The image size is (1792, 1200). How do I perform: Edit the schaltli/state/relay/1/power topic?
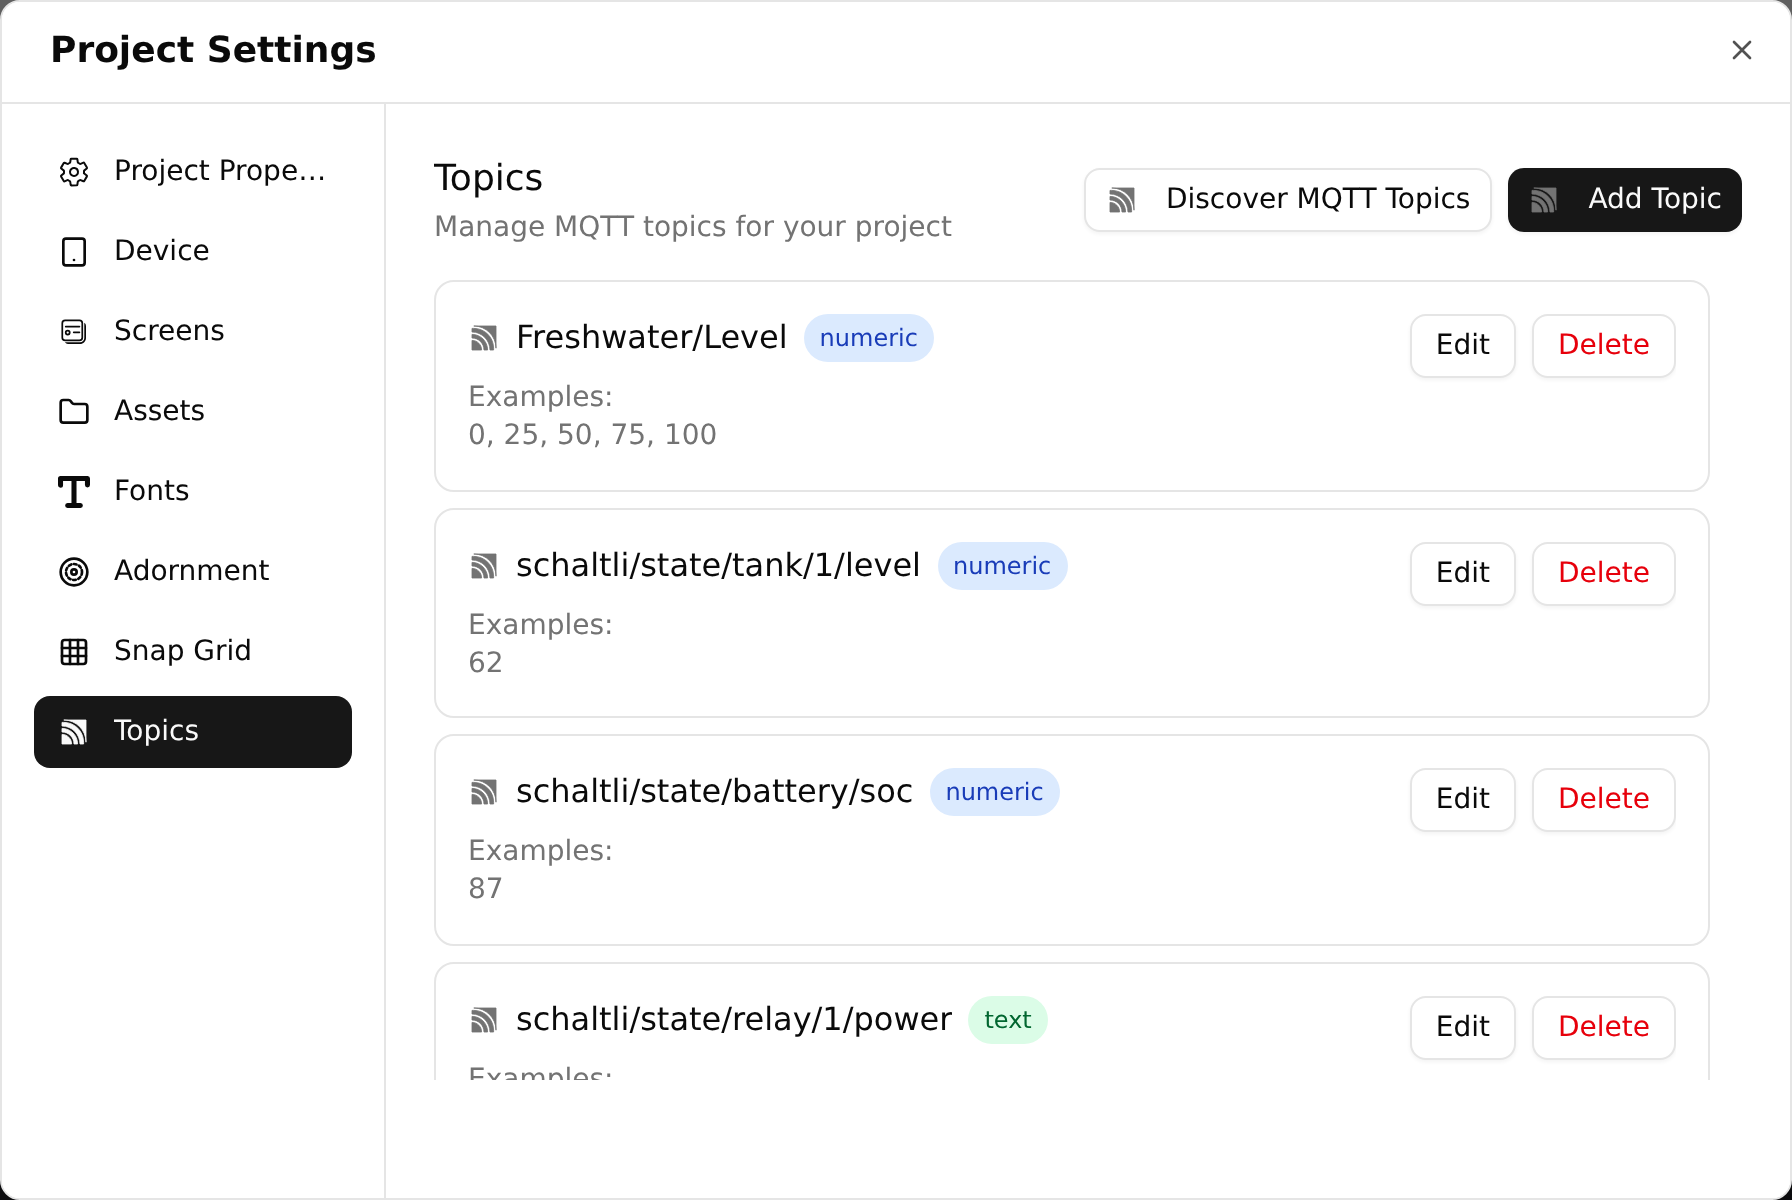(1463, 1028)
